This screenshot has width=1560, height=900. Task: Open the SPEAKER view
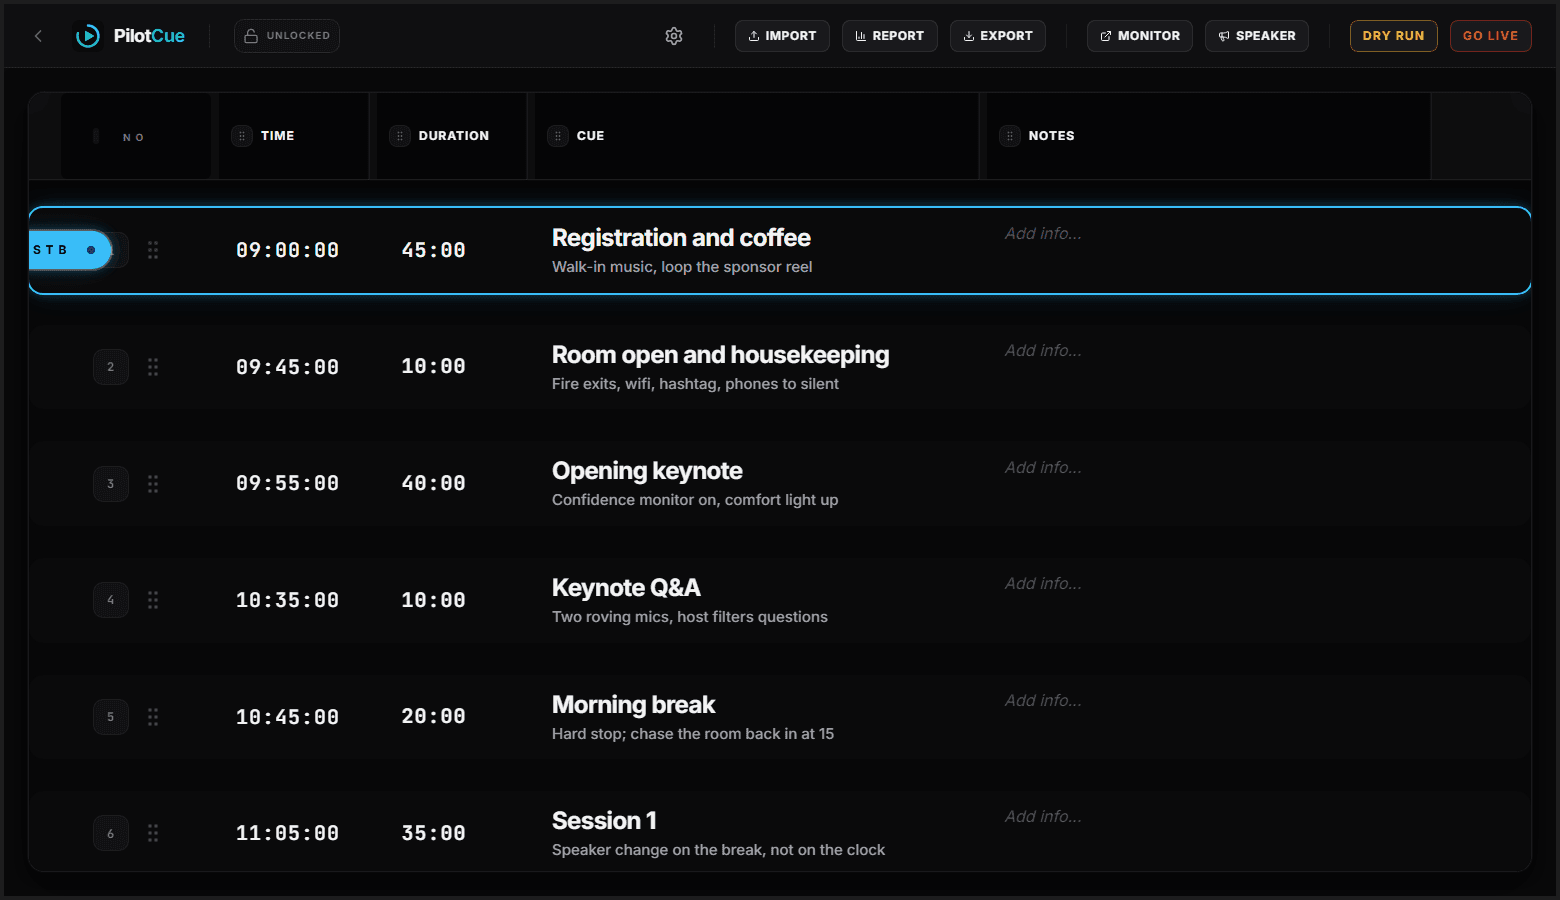tap(1256, 36)
